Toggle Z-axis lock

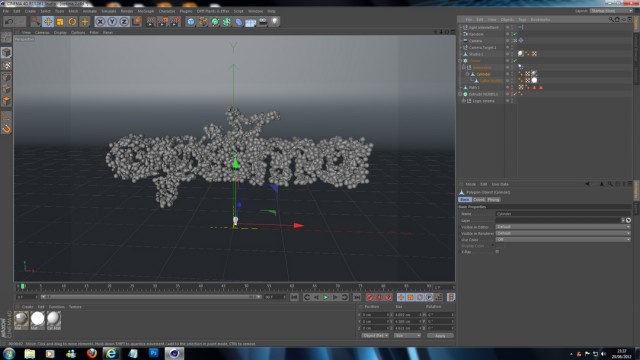(124, 22)
